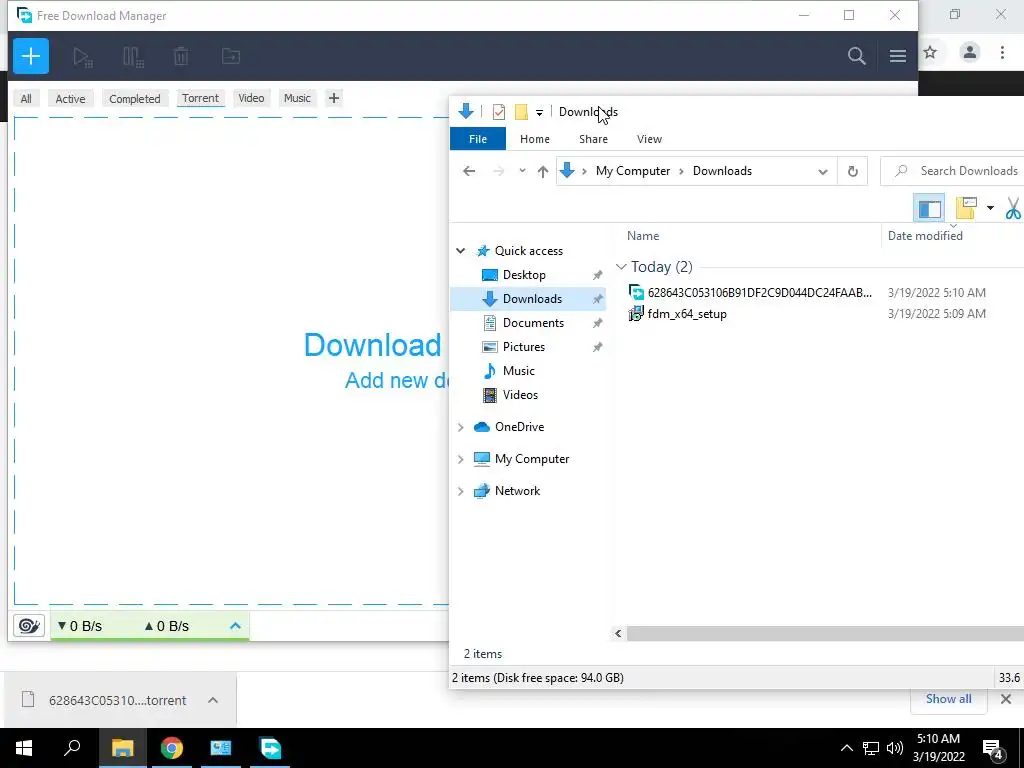Select the Music filter tab
The width and height of the screenshot is (1024, 768).
(297, 98)
